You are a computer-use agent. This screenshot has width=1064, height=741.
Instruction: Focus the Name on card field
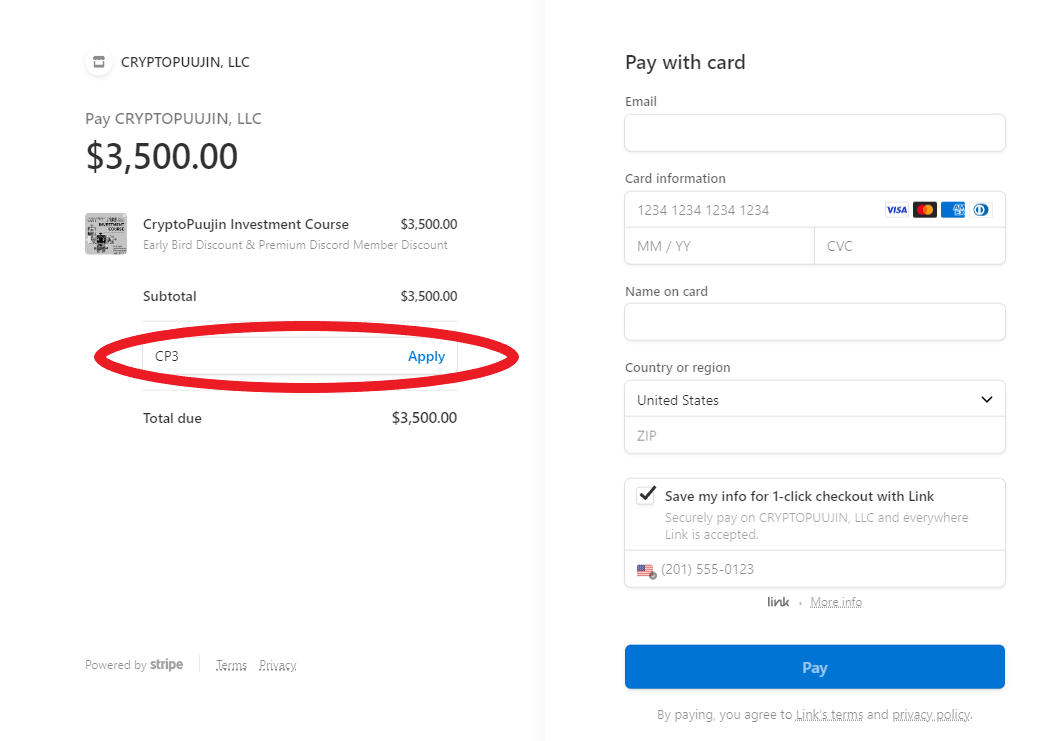814,322
